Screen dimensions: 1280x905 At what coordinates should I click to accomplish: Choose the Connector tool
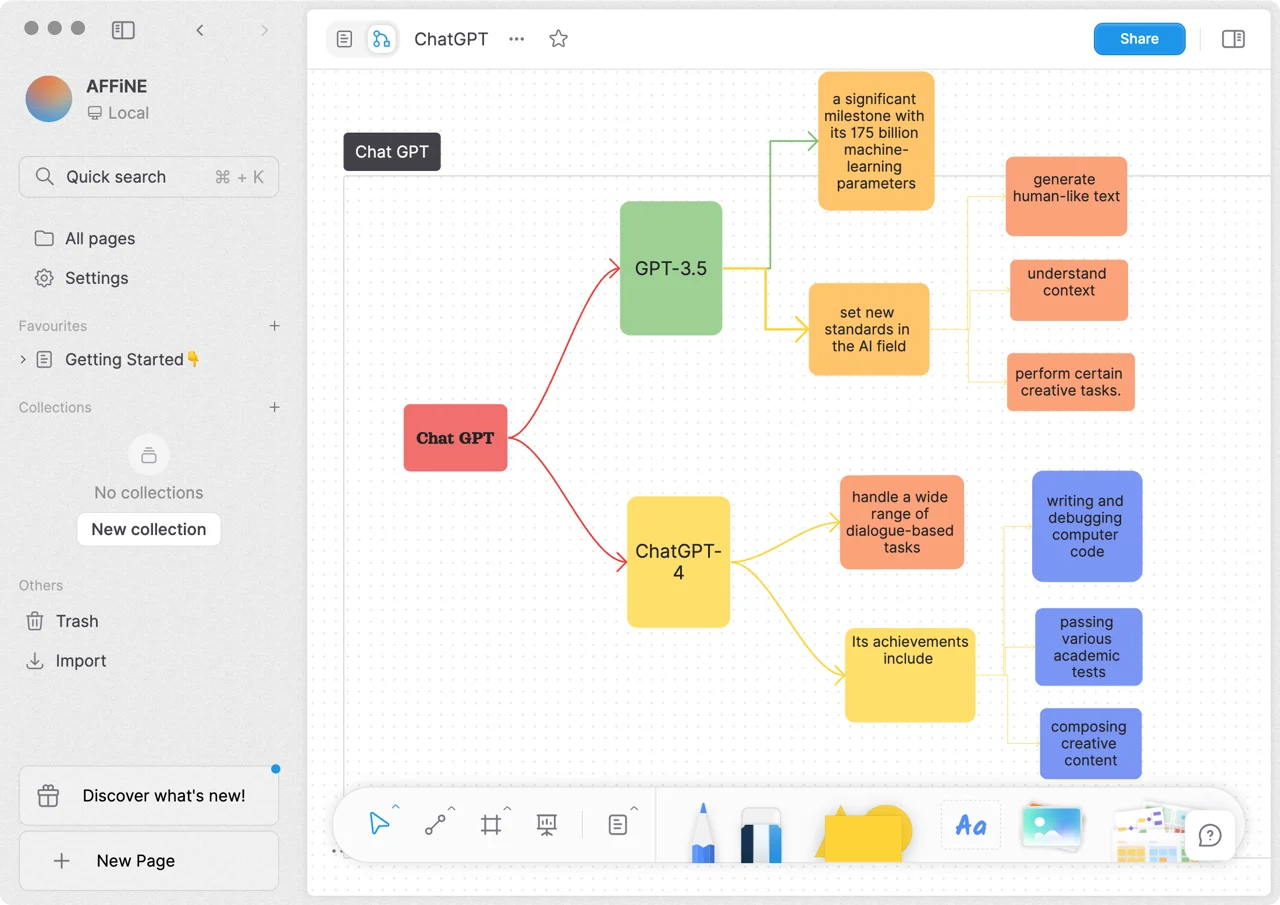click(435, 824)
